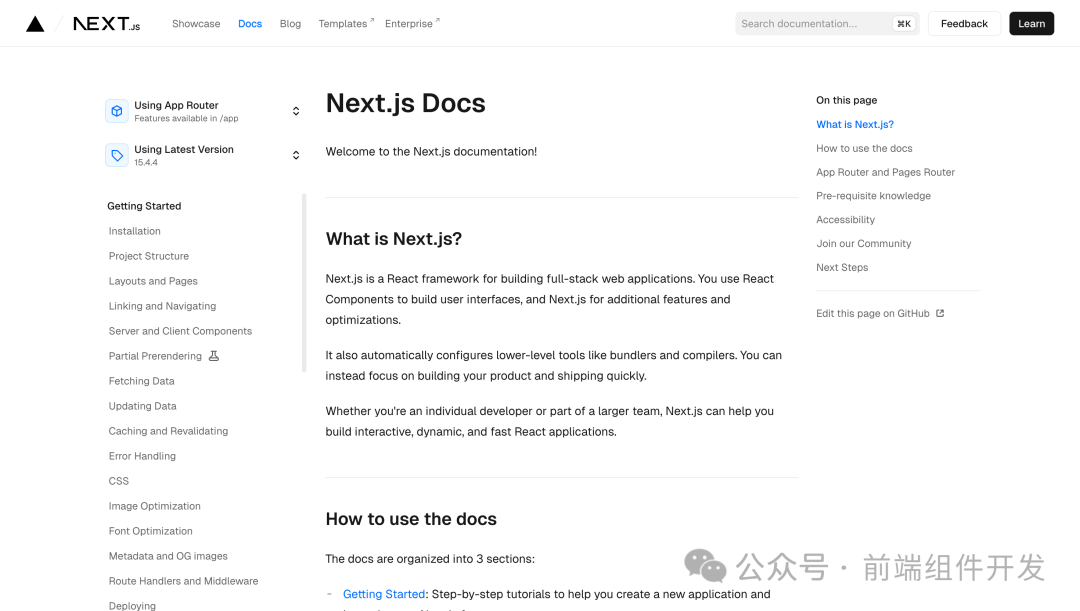Open Font Optimization page
This screenshot has width=1080, height=611.
click(150, 531)
